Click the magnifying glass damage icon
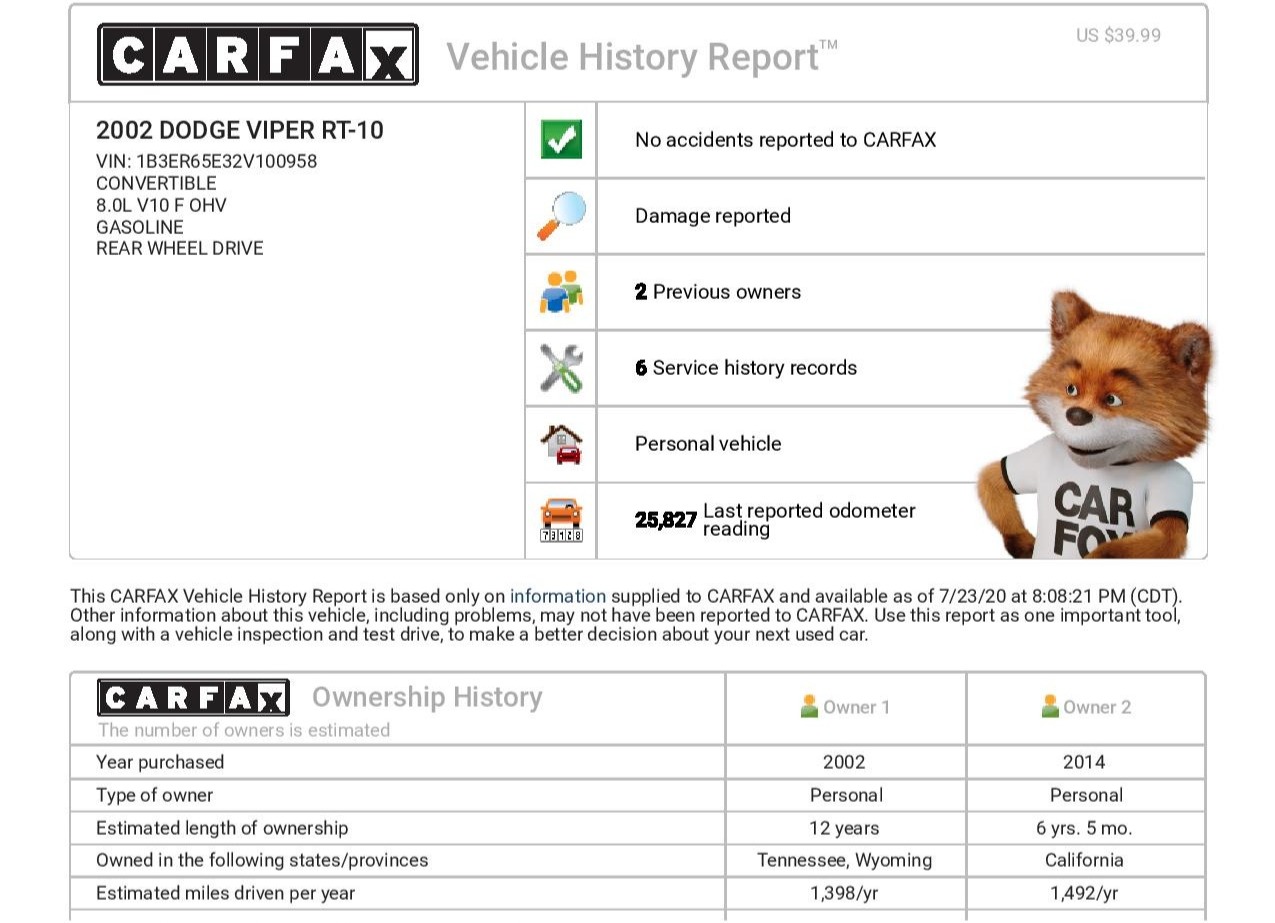The image size is (1275, 923). (x=561, y=216)
